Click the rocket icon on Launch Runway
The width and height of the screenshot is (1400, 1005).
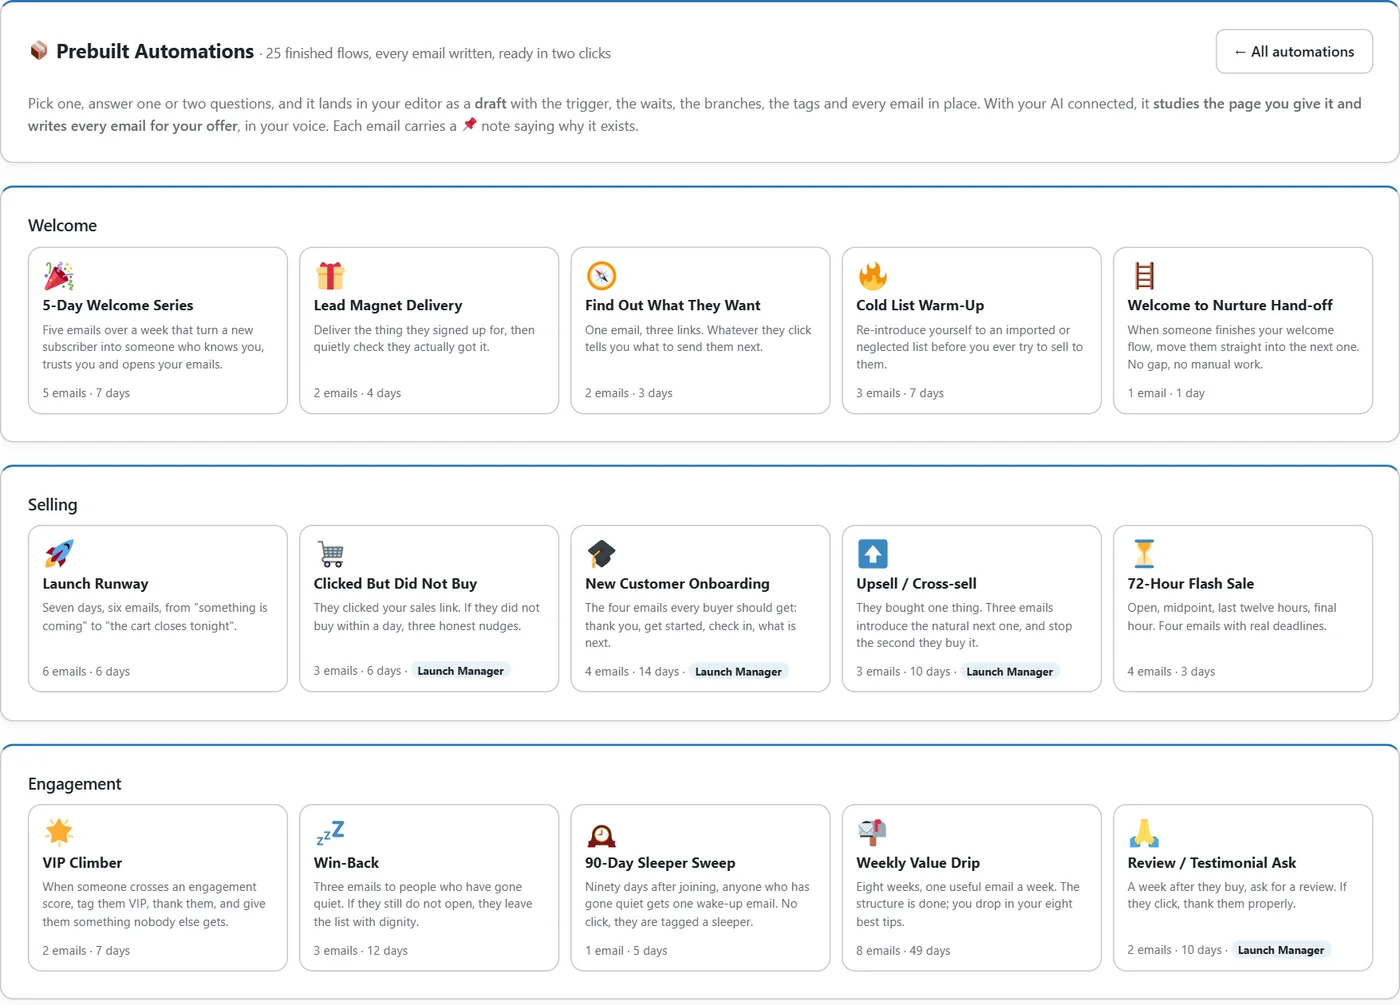click(59, 553)
